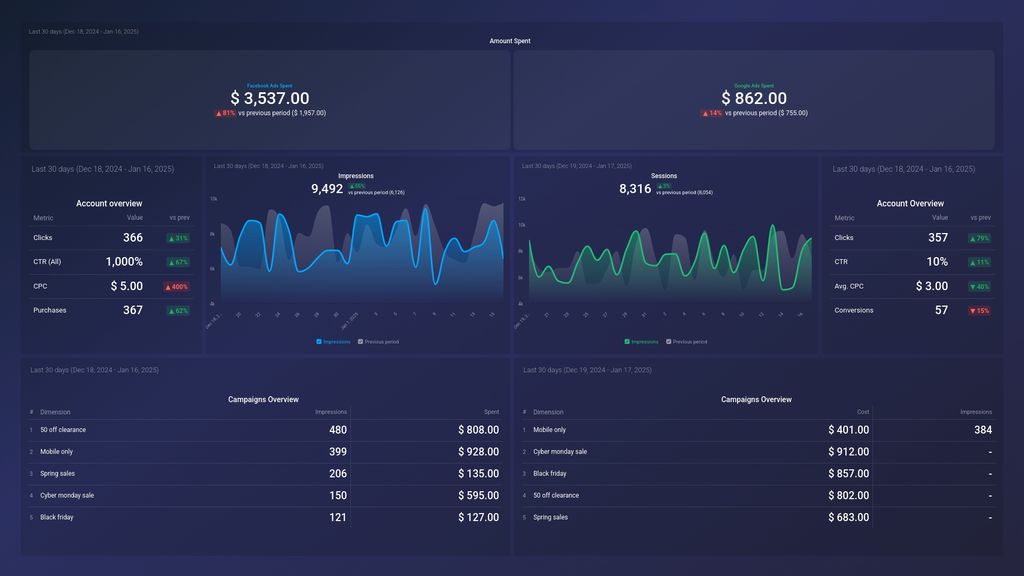Screen dimensions: 1024x576
Task: Click the green 31% Clicks change badge
Action: [x=178, y=238]
